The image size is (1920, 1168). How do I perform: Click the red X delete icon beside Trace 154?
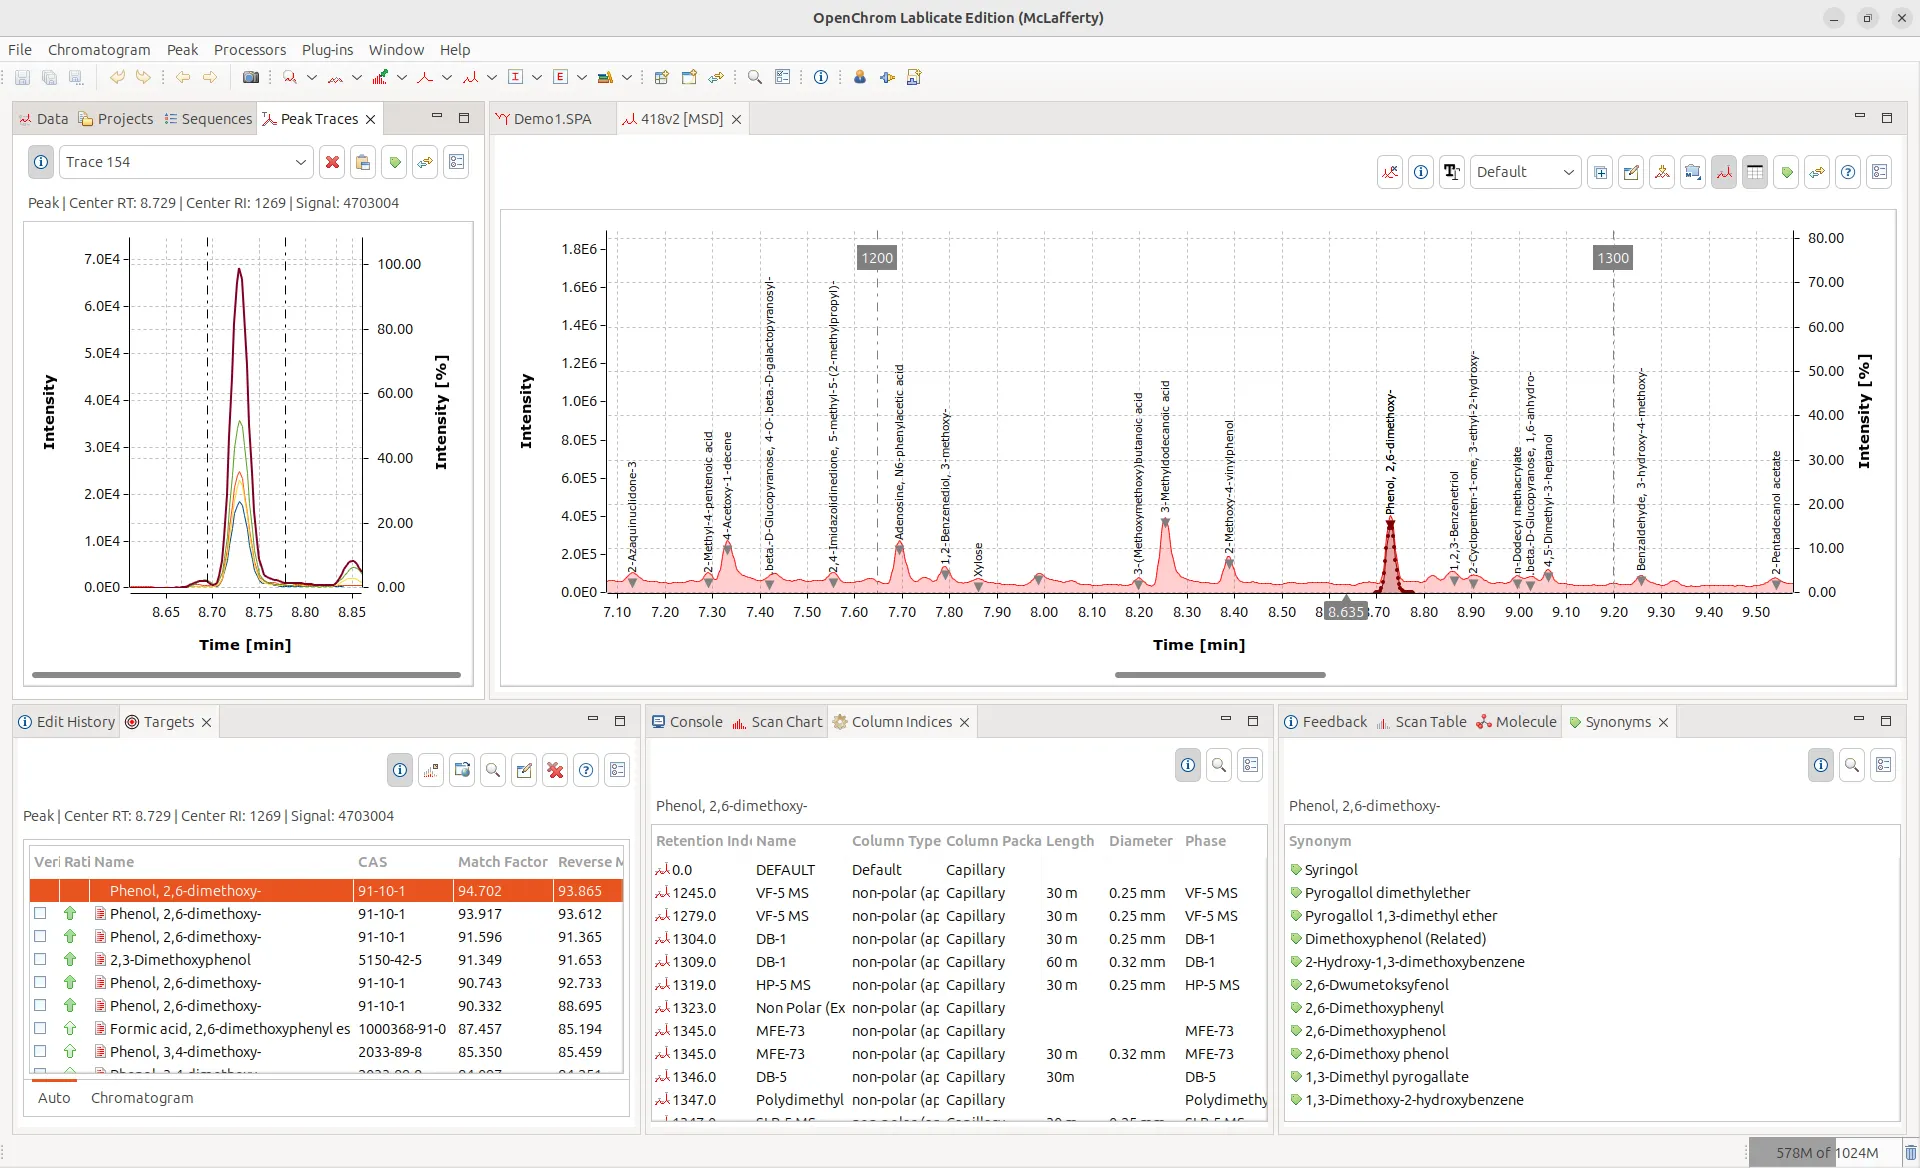[332, 162]
